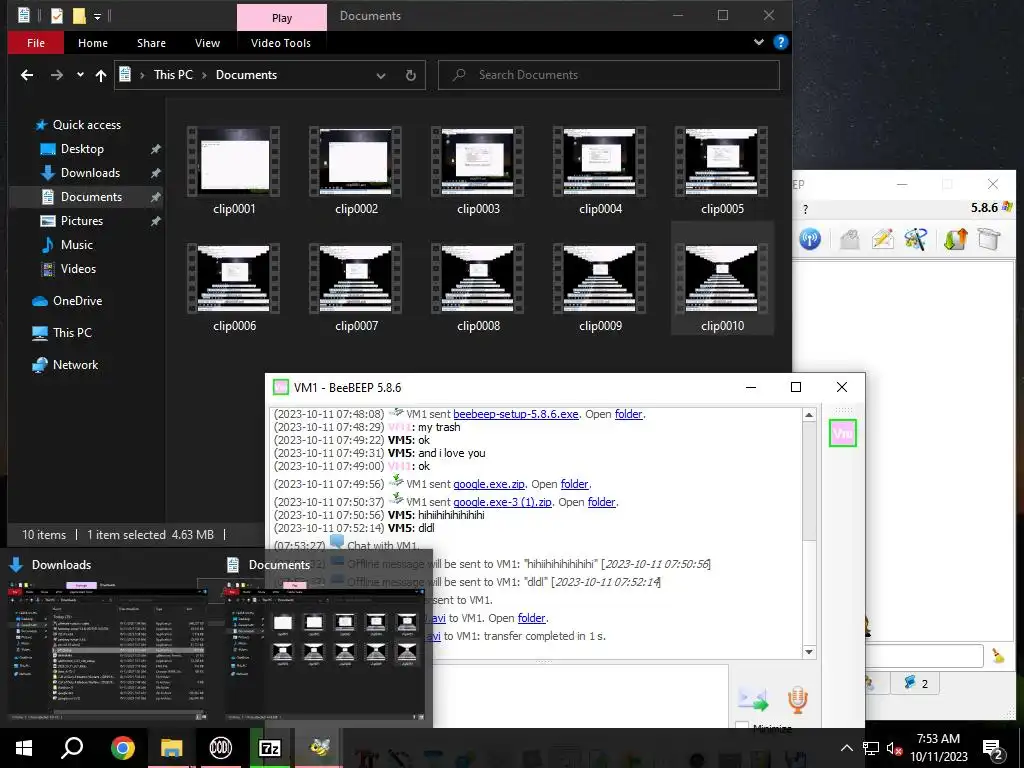The width and height of the screenshot is (1024, 768).
Task: Switch to the Share ribbon tab
Action: (152, 43)
